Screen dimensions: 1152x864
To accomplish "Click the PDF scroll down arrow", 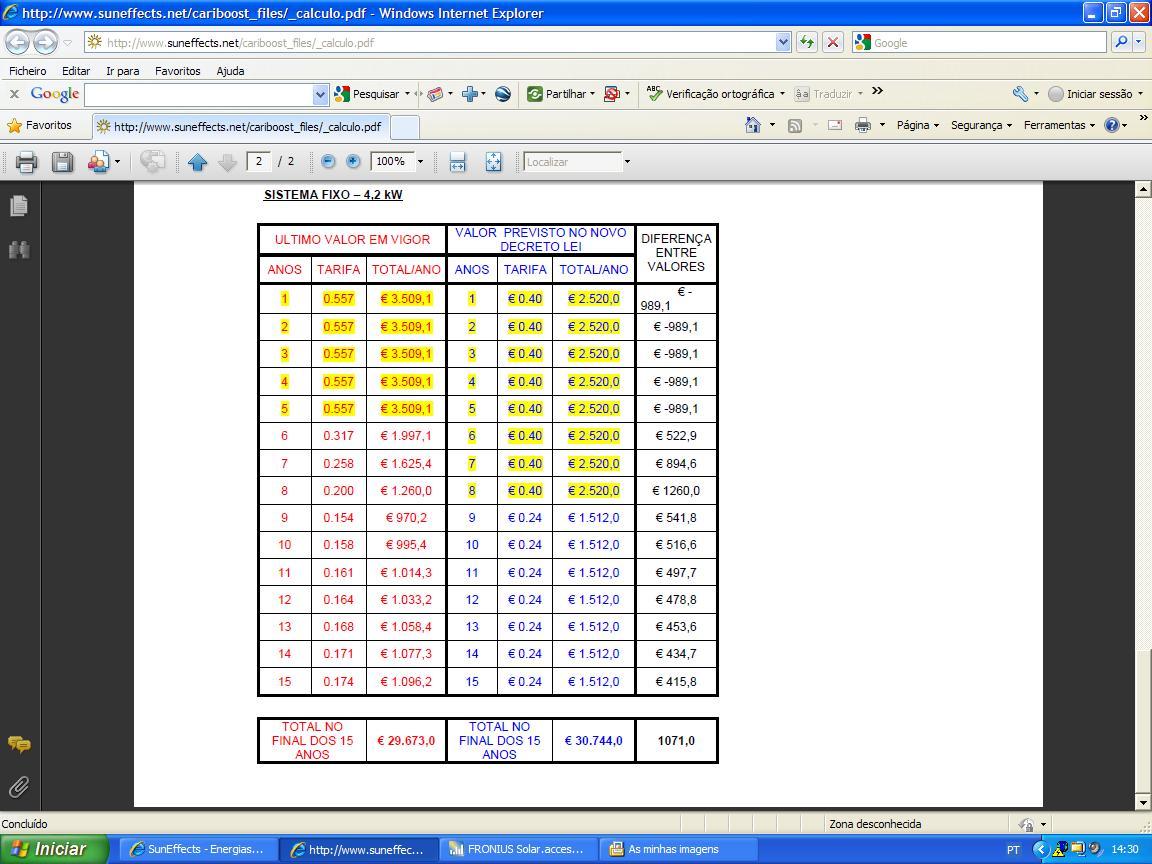I will click(1142, 802).
